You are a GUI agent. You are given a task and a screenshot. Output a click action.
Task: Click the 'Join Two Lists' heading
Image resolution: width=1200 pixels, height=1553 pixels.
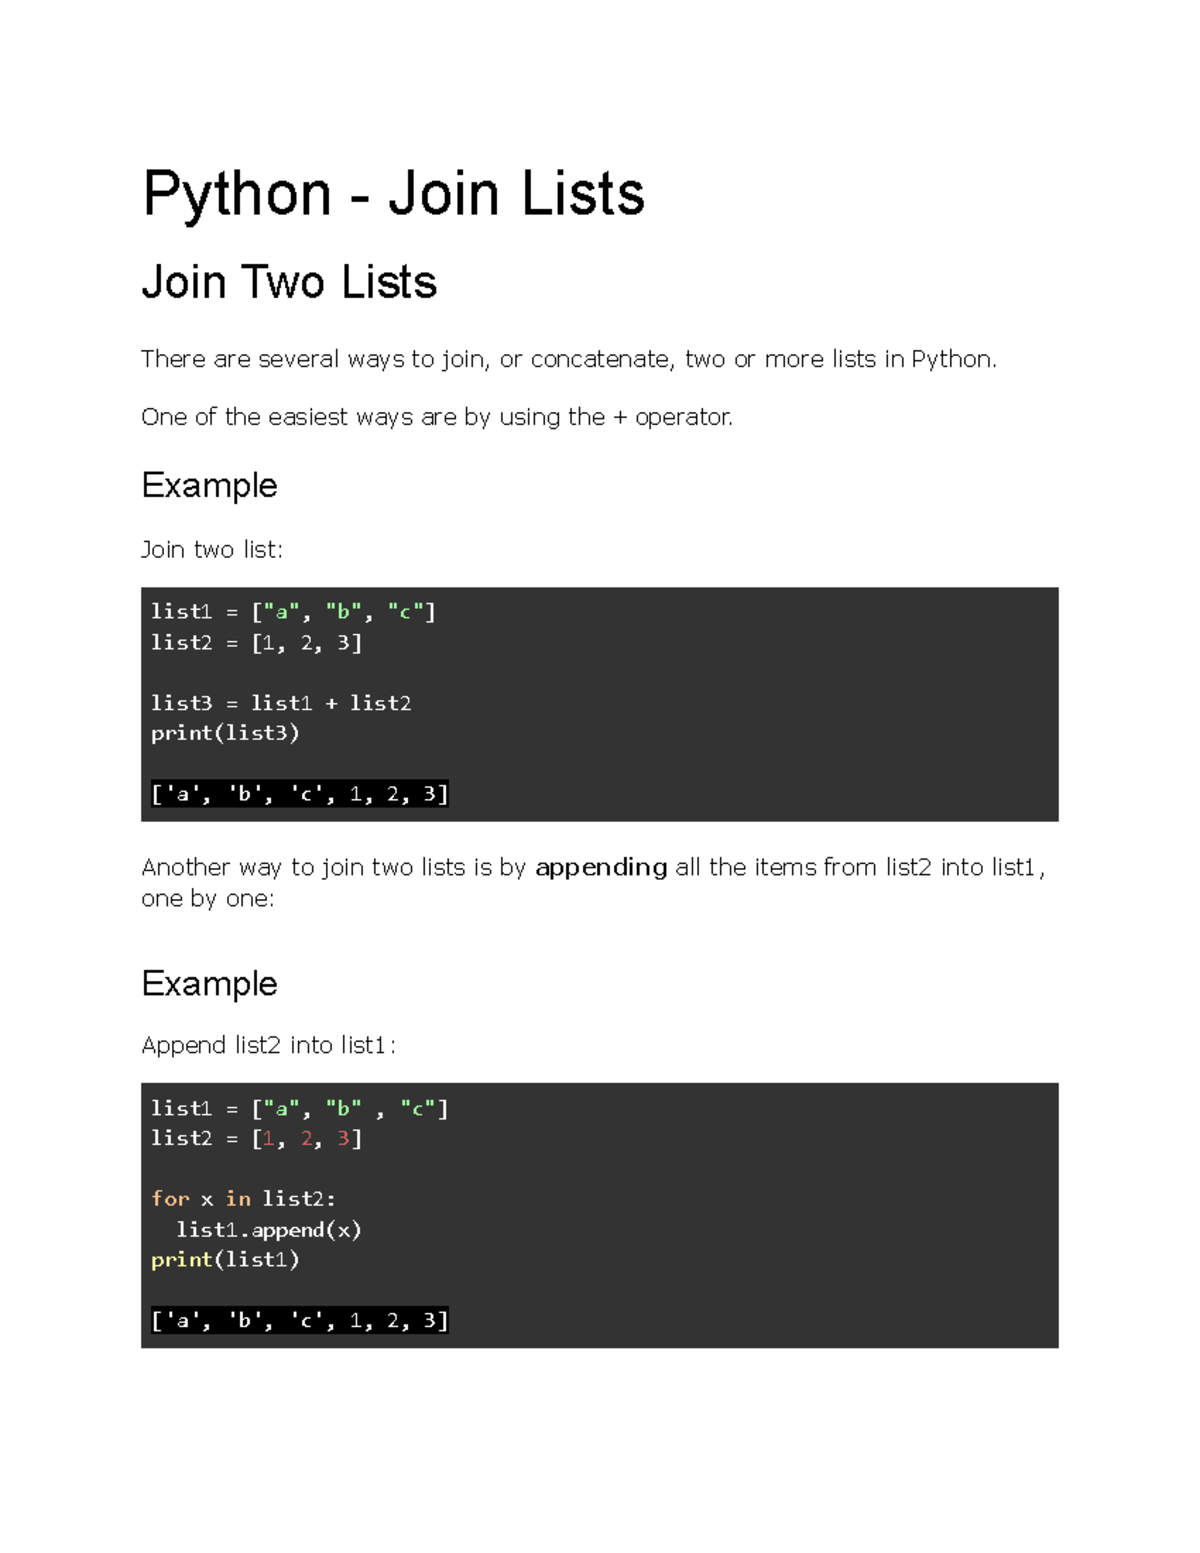point(289,283)
